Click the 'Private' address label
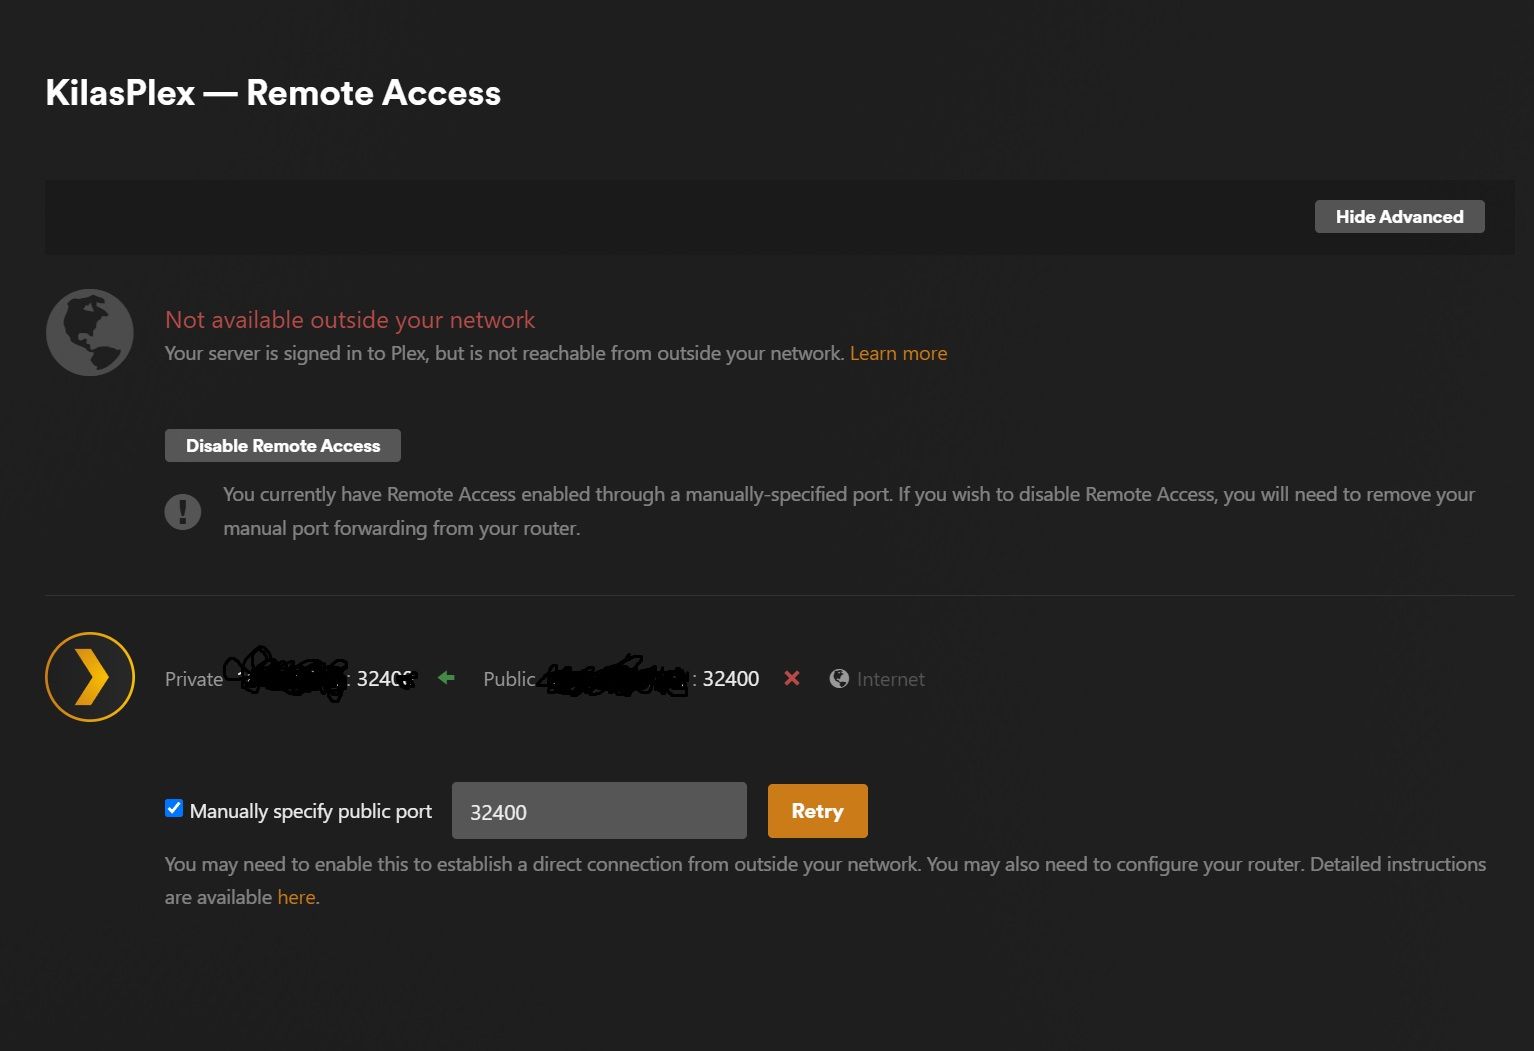This screenshot has height=1051, width=1534. tap(194, 679)
